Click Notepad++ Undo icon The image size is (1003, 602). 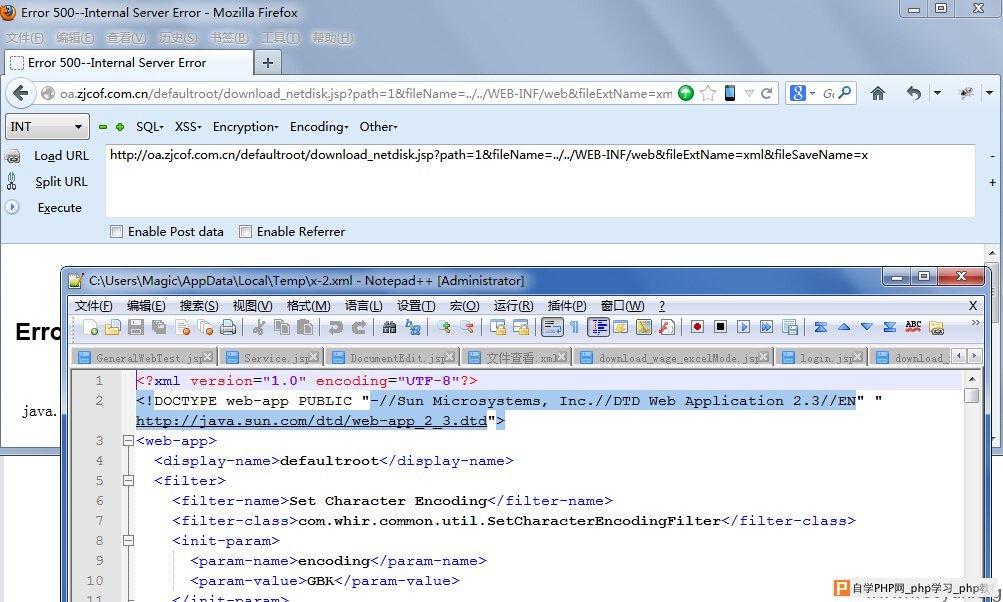tap(335, 328)
